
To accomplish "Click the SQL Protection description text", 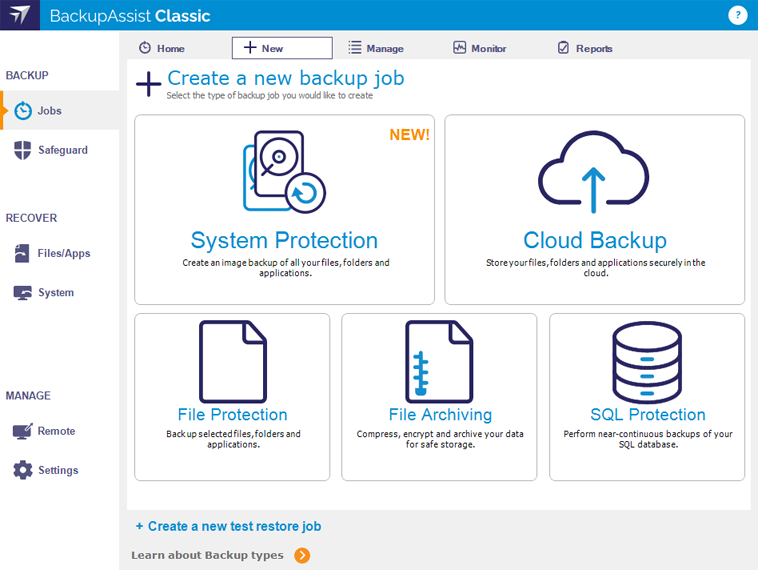I will click(648, 439).
